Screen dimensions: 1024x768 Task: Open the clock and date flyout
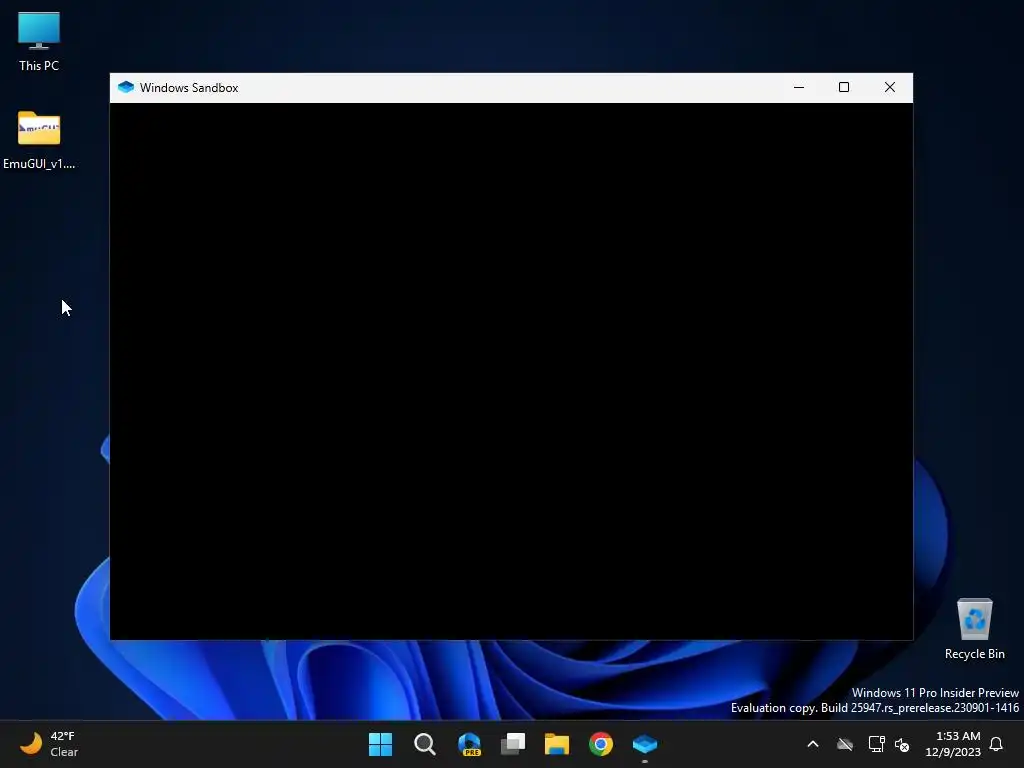pyautogui.click(x=953, y=744)
